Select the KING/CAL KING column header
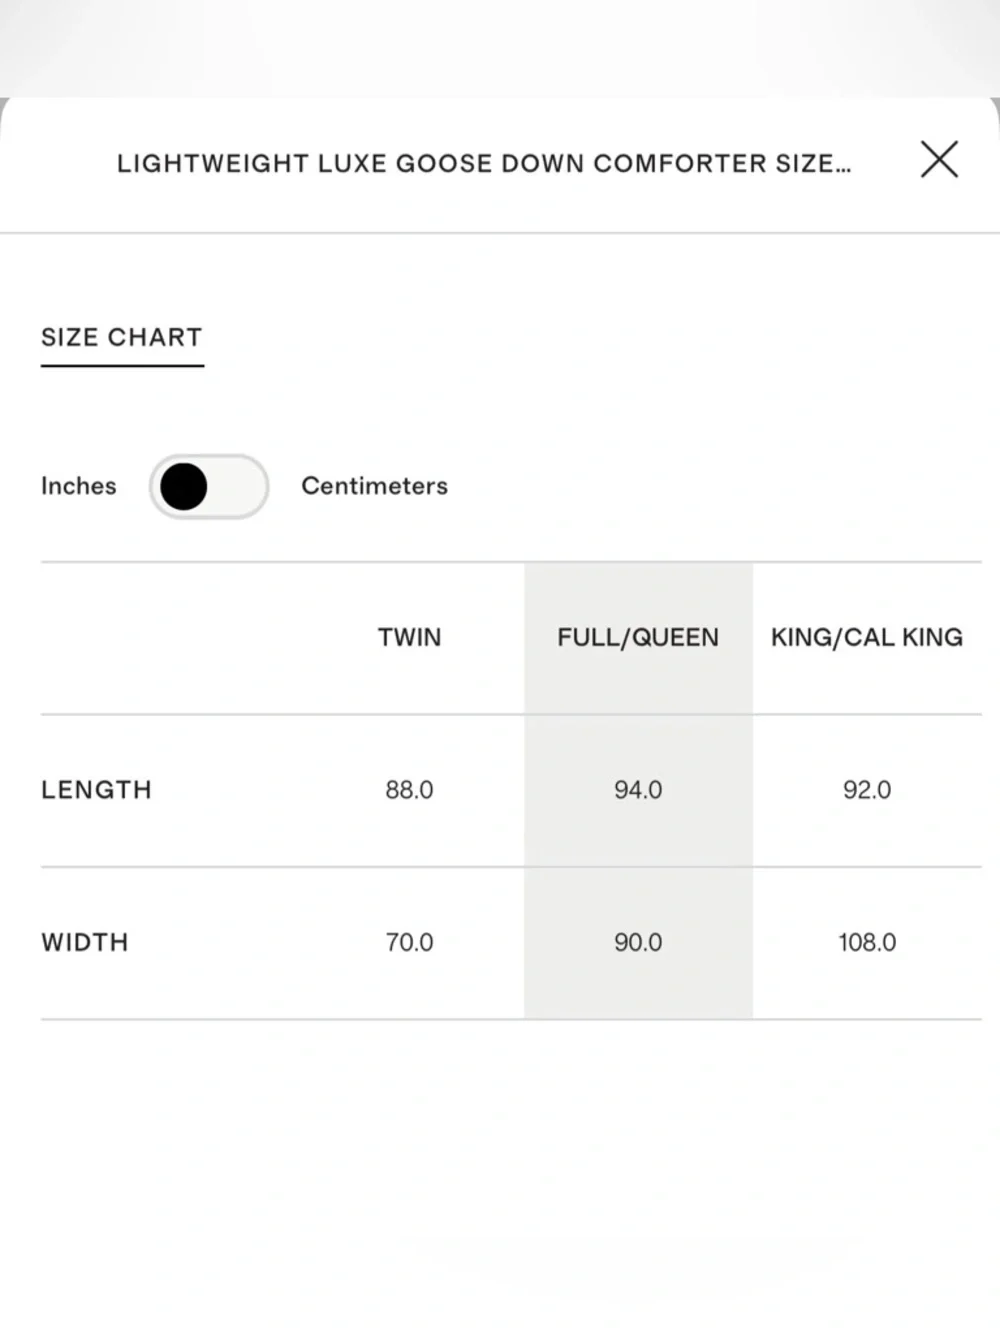1000x1333 pixels. click(x=867, y=637)
